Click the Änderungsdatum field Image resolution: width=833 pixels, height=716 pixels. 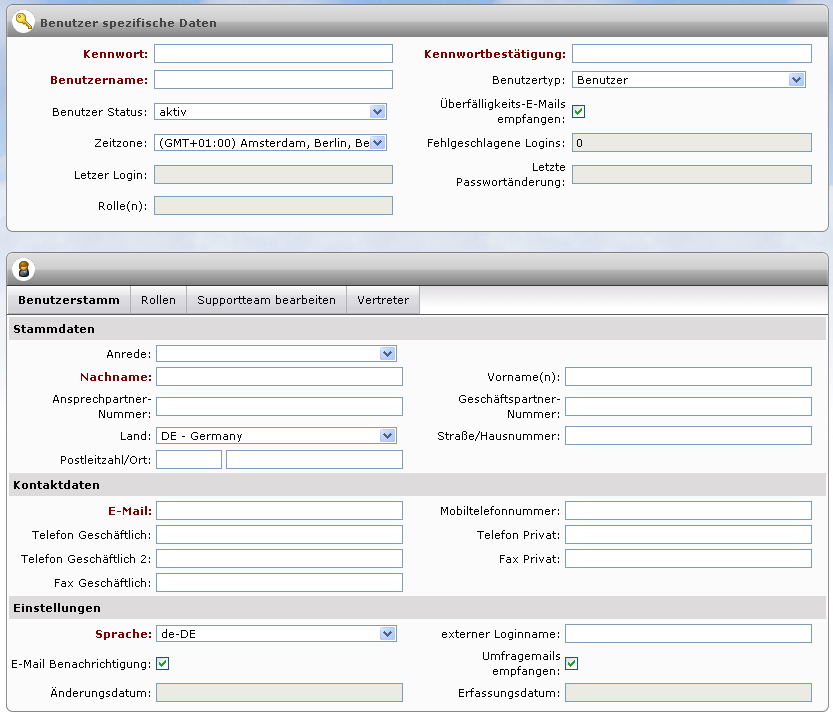click(279, 693)
